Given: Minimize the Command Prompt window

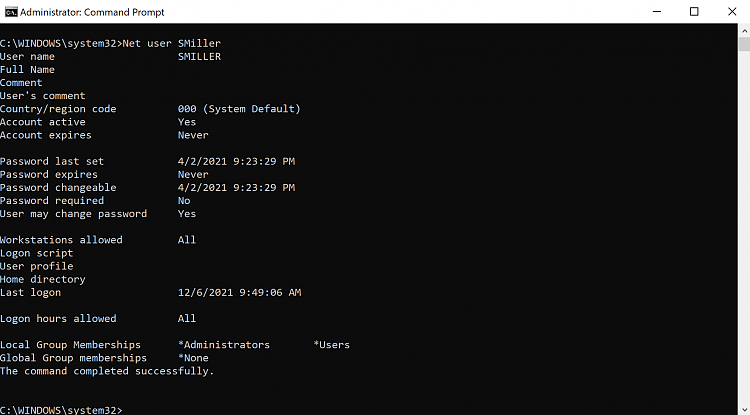Looking at the screenshot, I should click(647, 12).
